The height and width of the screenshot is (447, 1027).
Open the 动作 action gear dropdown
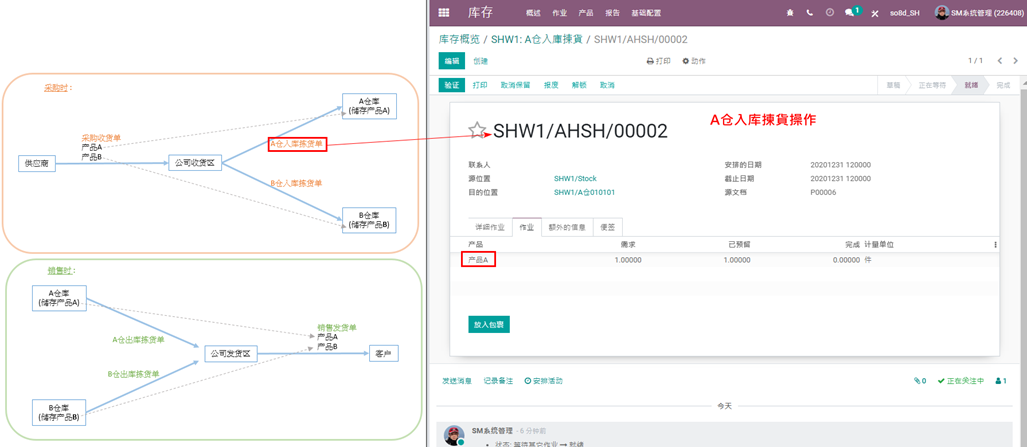point(694,61)
